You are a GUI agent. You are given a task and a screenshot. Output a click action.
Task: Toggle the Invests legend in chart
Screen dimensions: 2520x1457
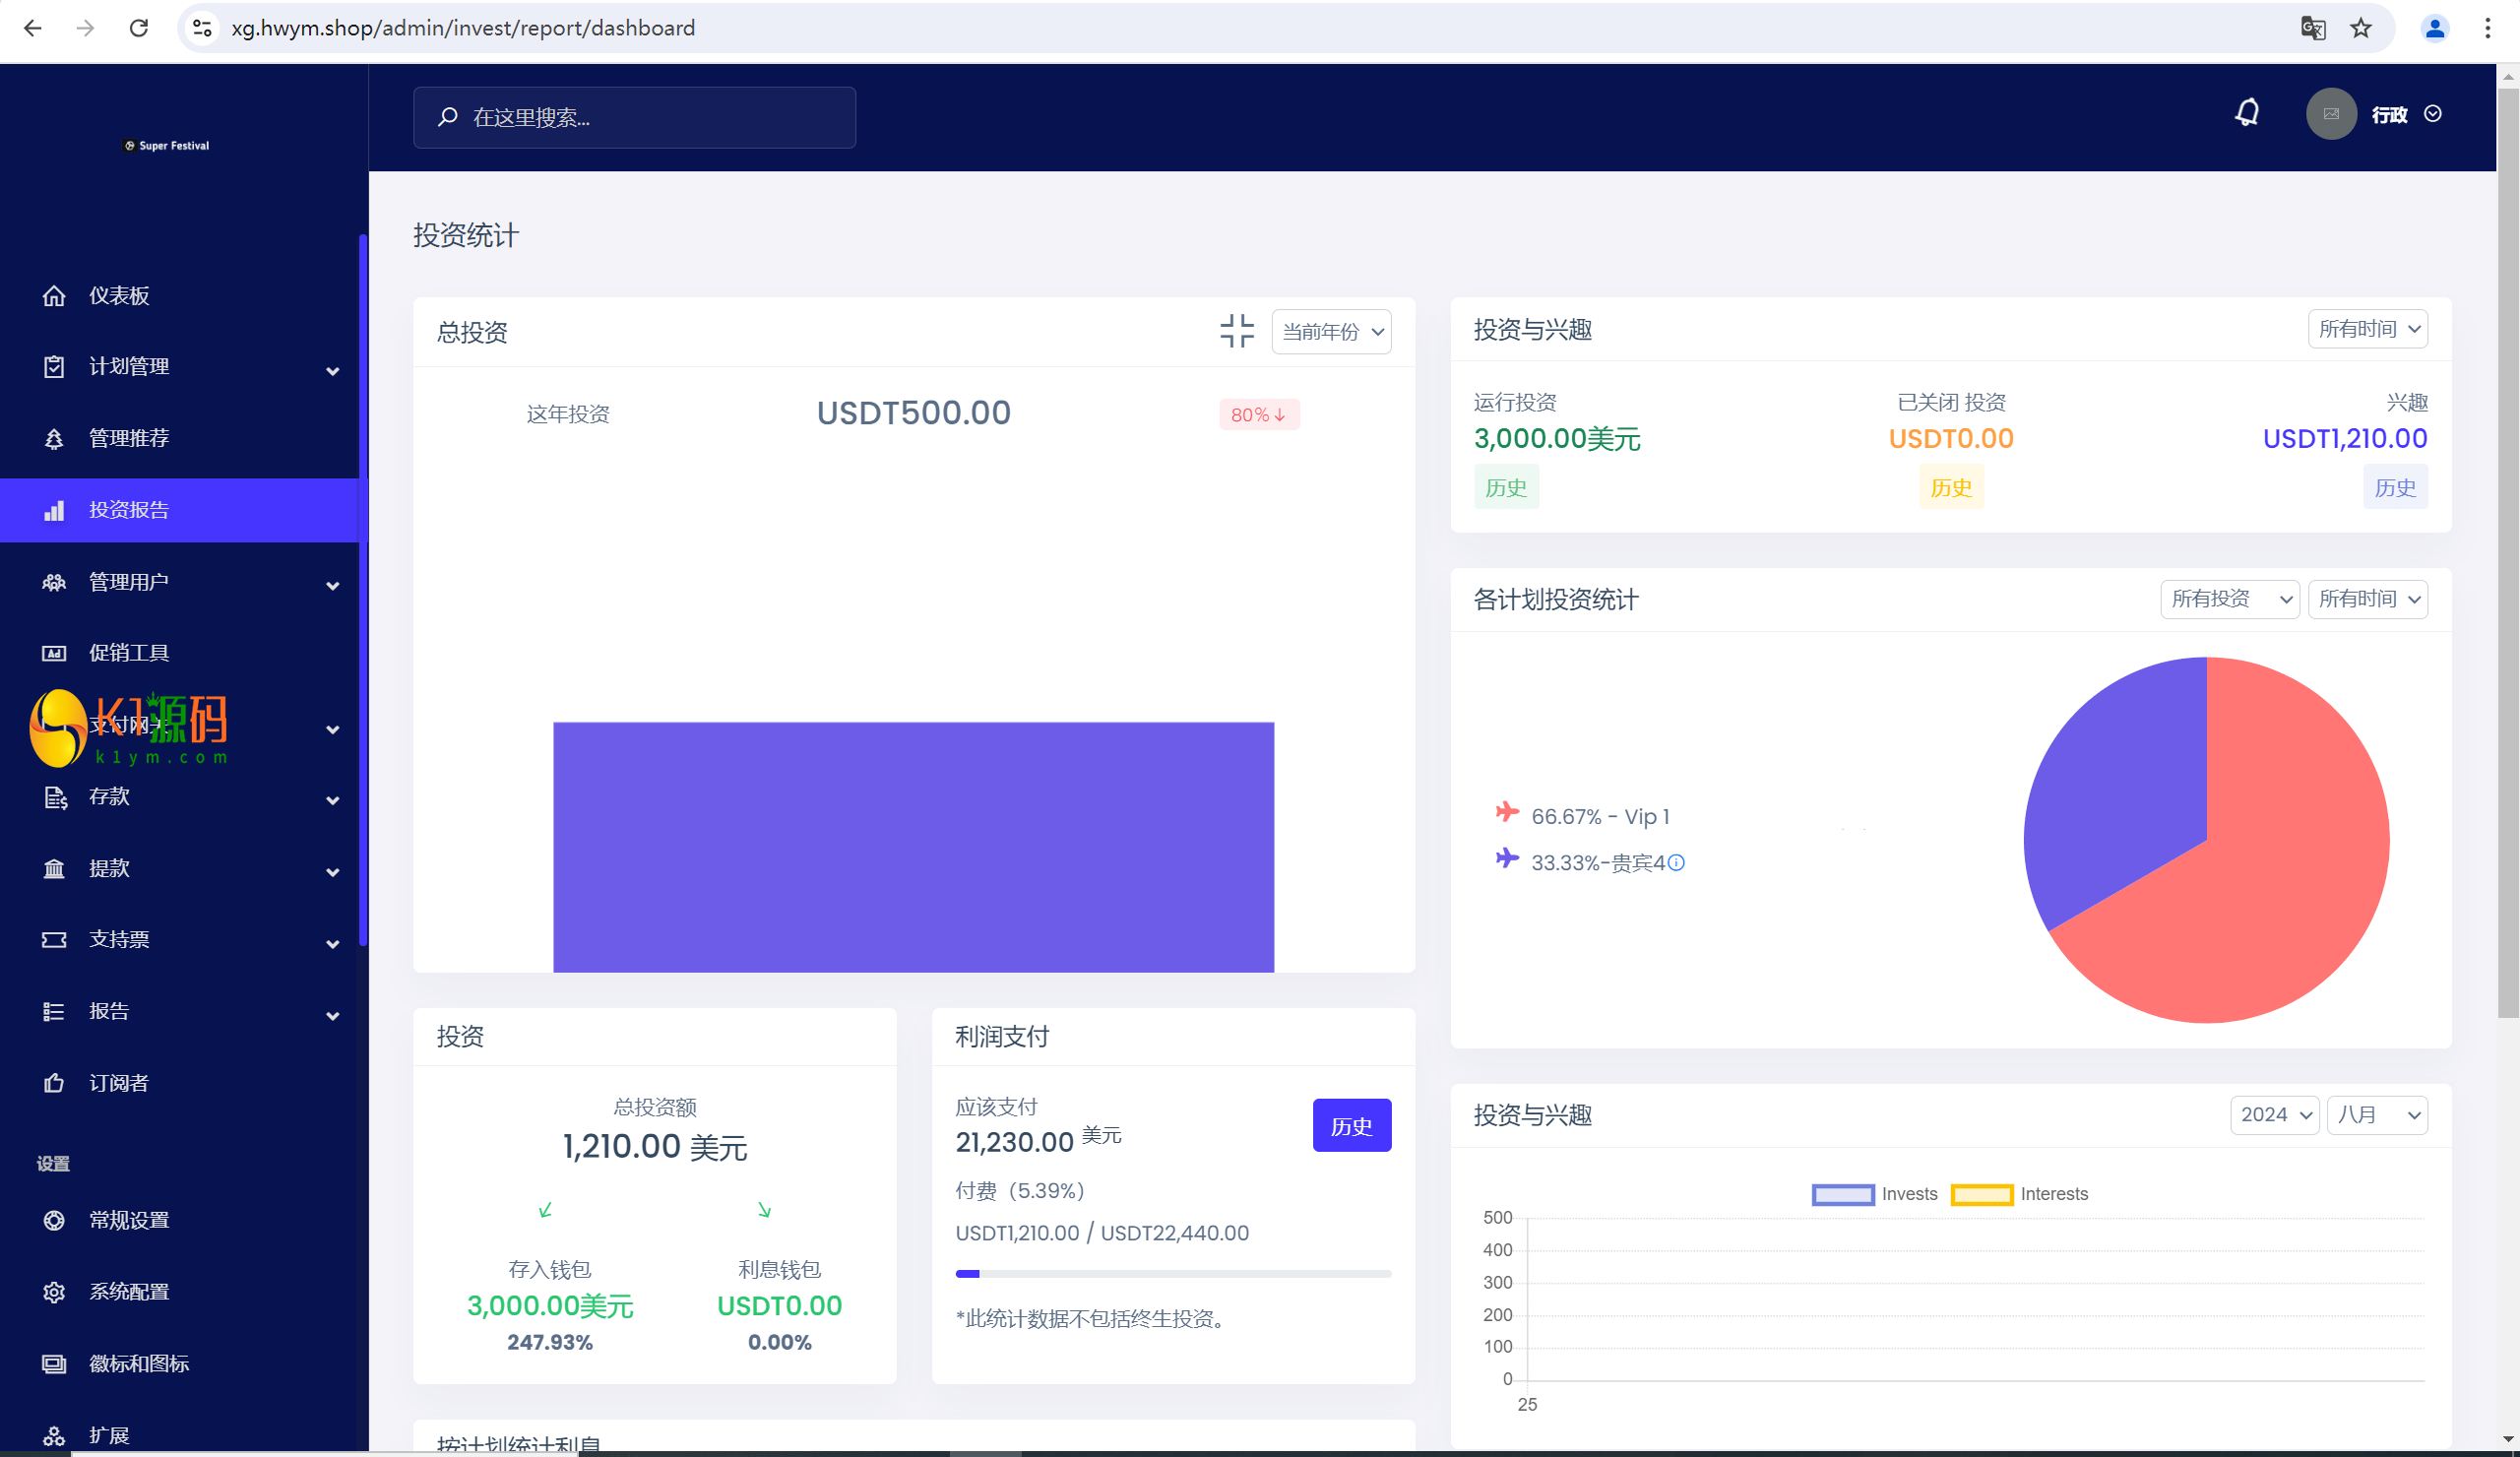tap(1842, 1194)
